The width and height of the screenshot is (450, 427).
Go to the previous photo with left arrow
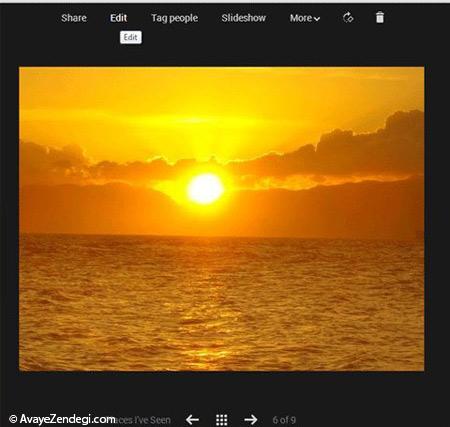192,419
